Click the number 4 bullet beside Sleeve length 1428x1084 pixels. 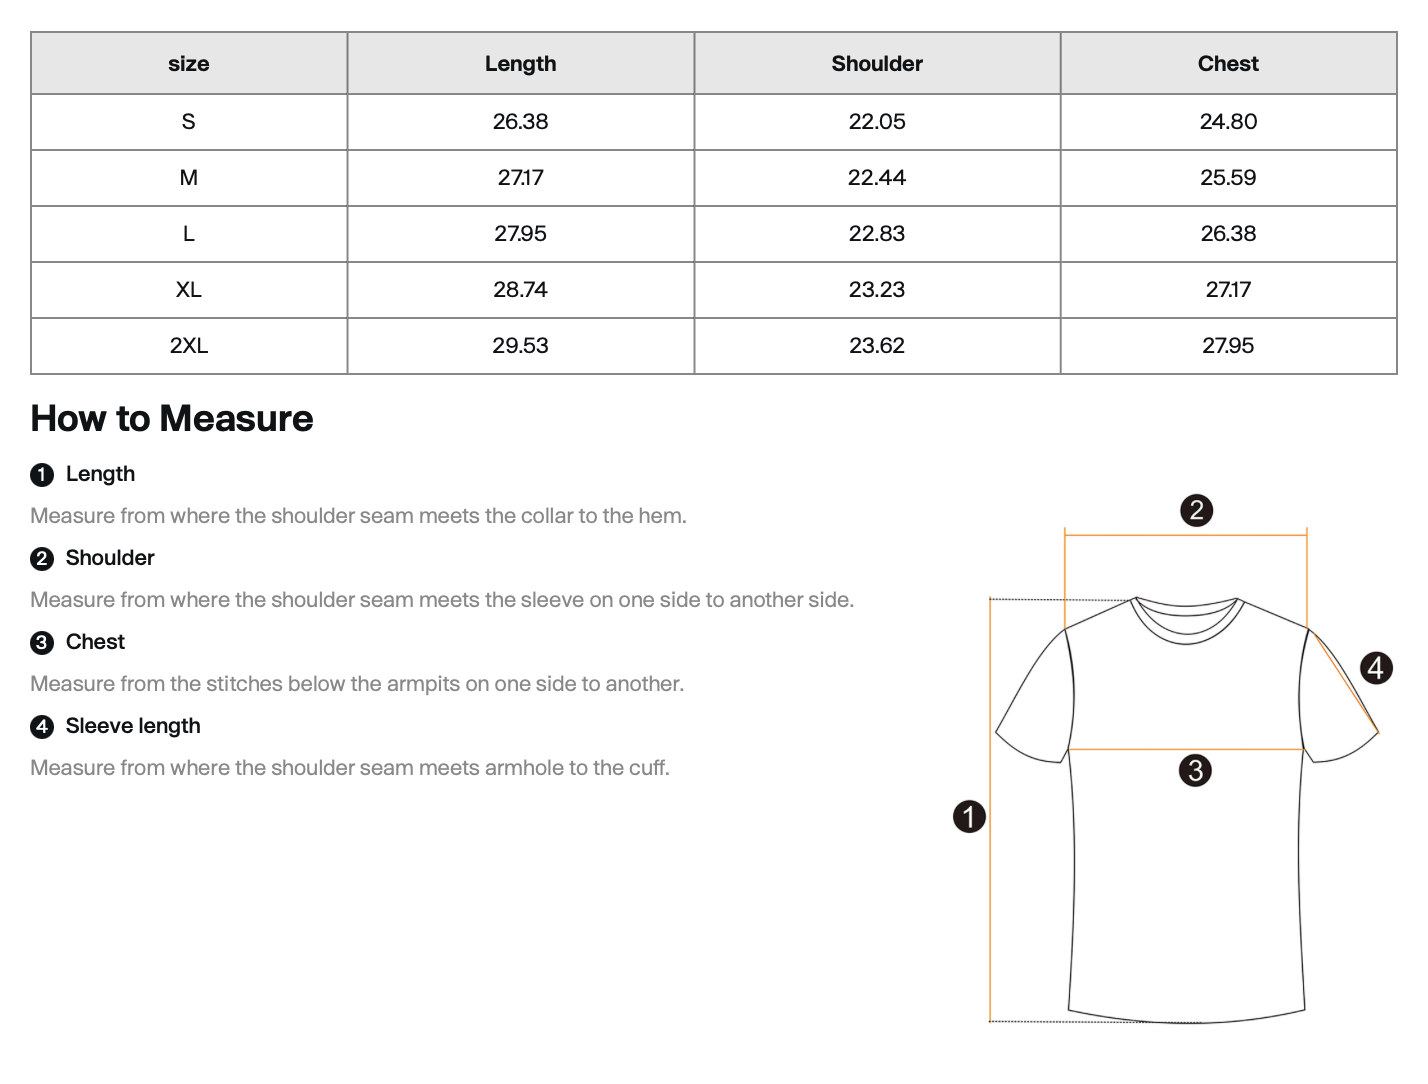(42, 727)
